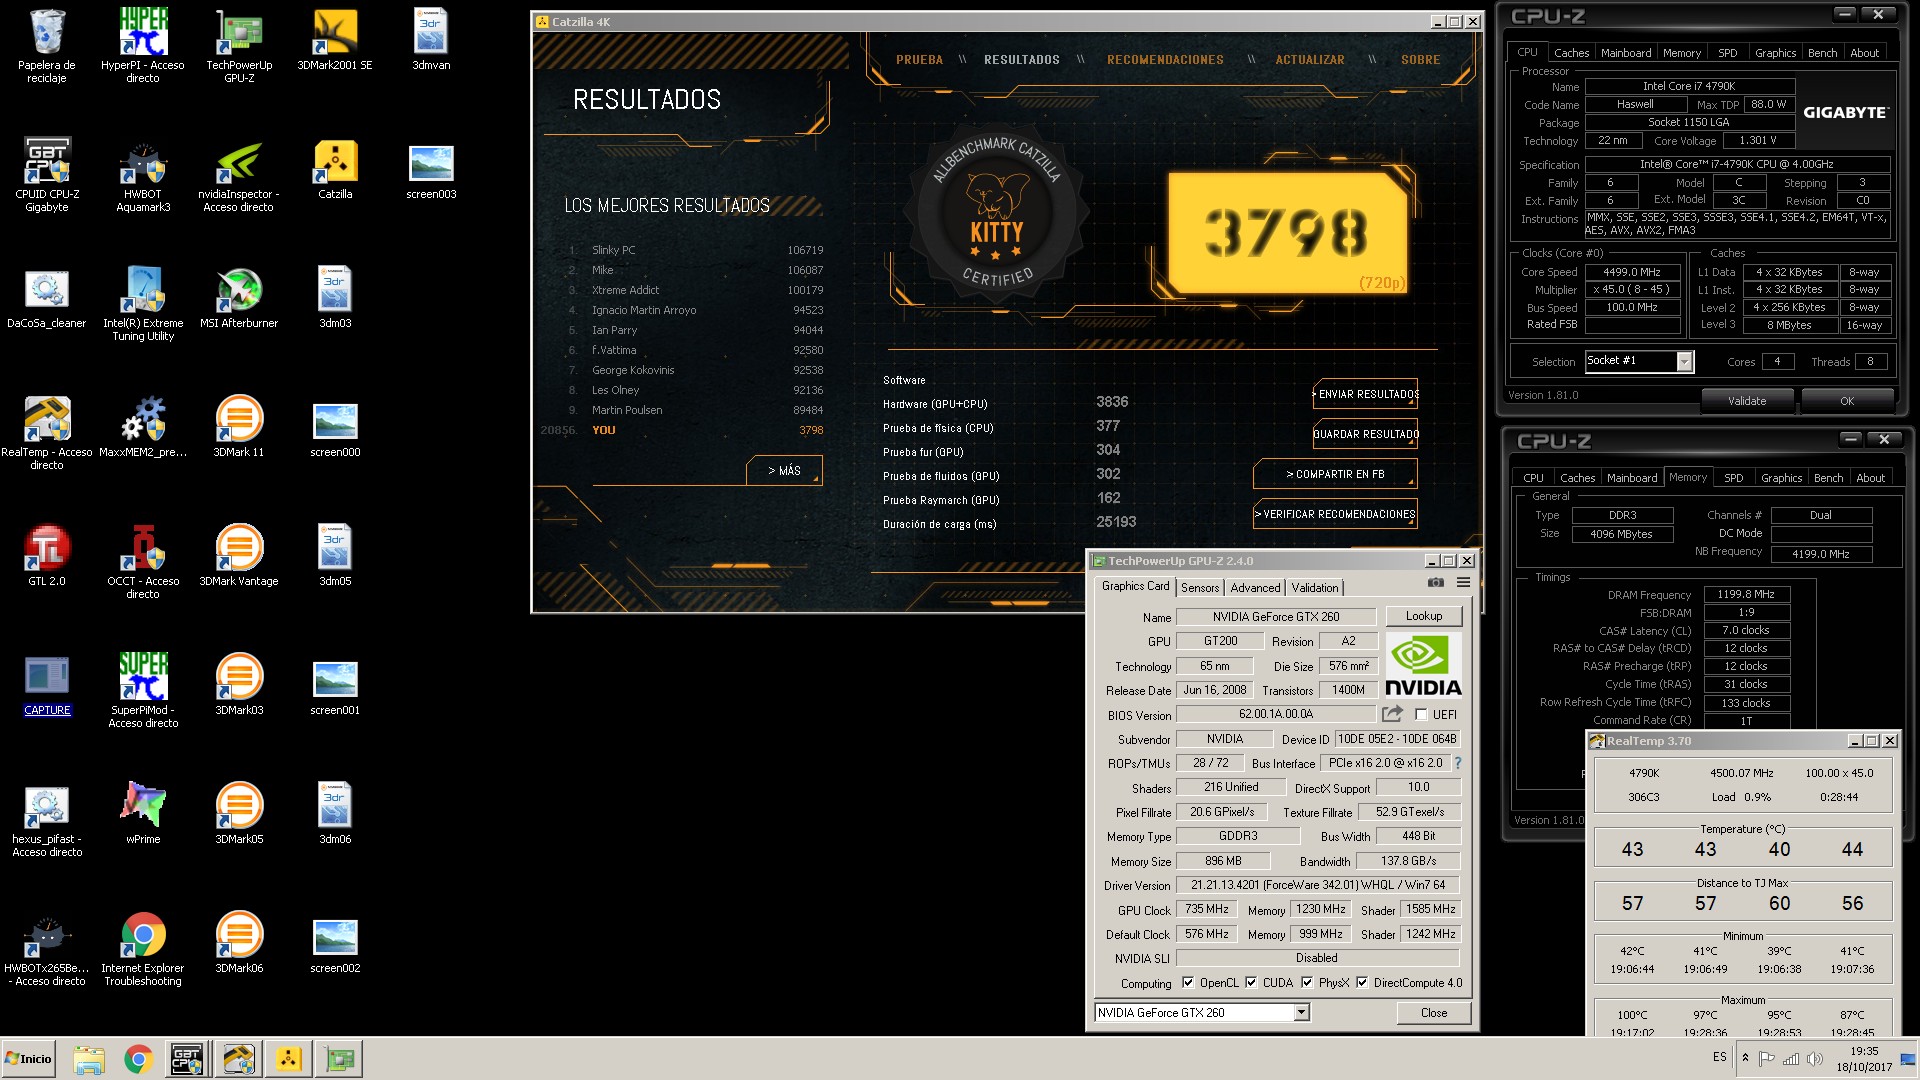Launch MaxxMEM2 preview desktop icon

tap(143, 427)
